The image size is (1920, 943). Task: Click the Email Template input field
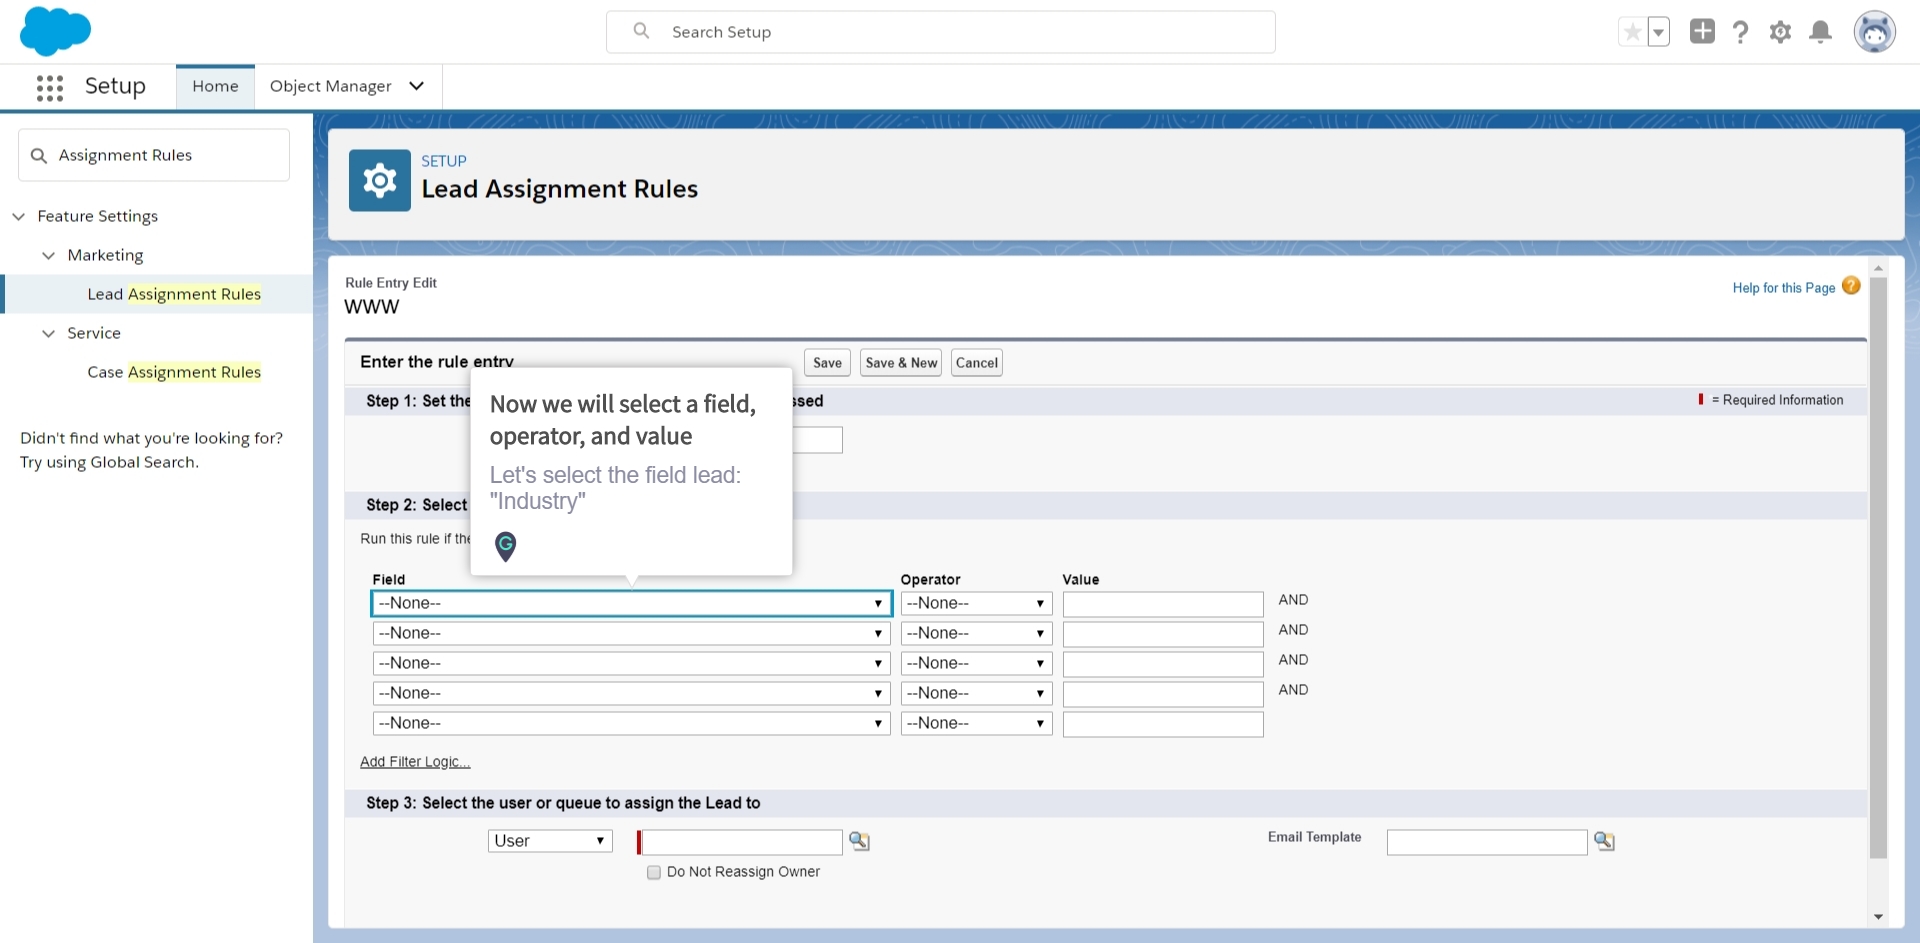1487,842
